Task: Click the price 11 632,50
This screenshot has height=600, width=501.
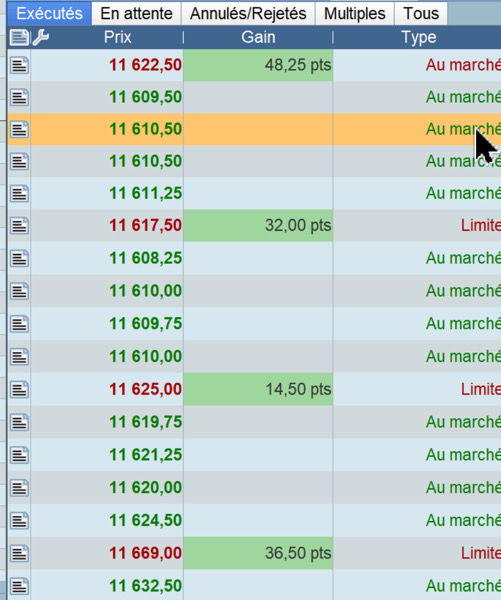Action: pos(145,586)
